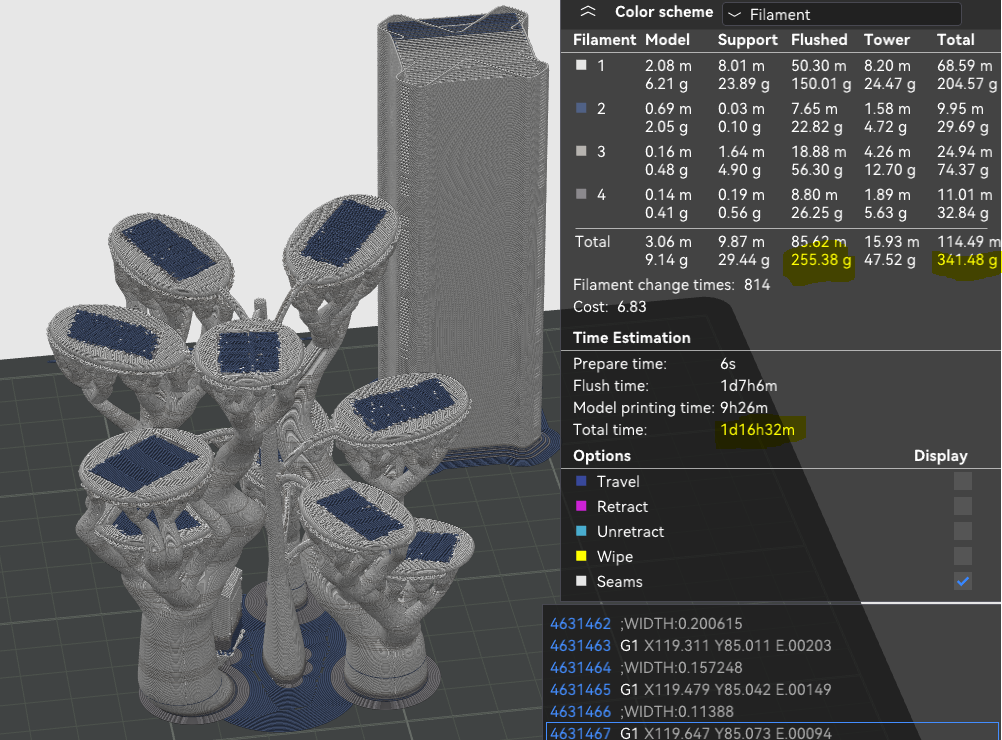Viewport: 1002px width, 740px height.
Task: Toggle Wipe display checkbox
Action: [962, 556]
